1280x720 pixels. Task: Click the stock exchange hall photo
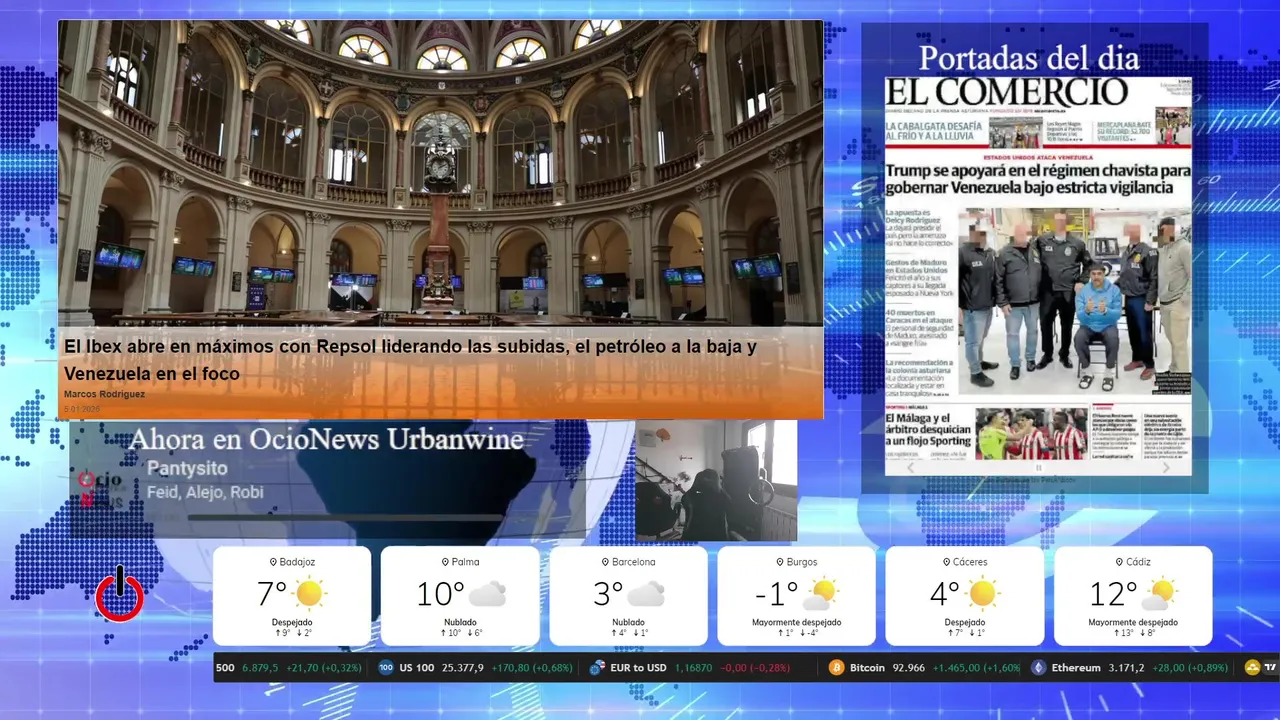[441, 173]
